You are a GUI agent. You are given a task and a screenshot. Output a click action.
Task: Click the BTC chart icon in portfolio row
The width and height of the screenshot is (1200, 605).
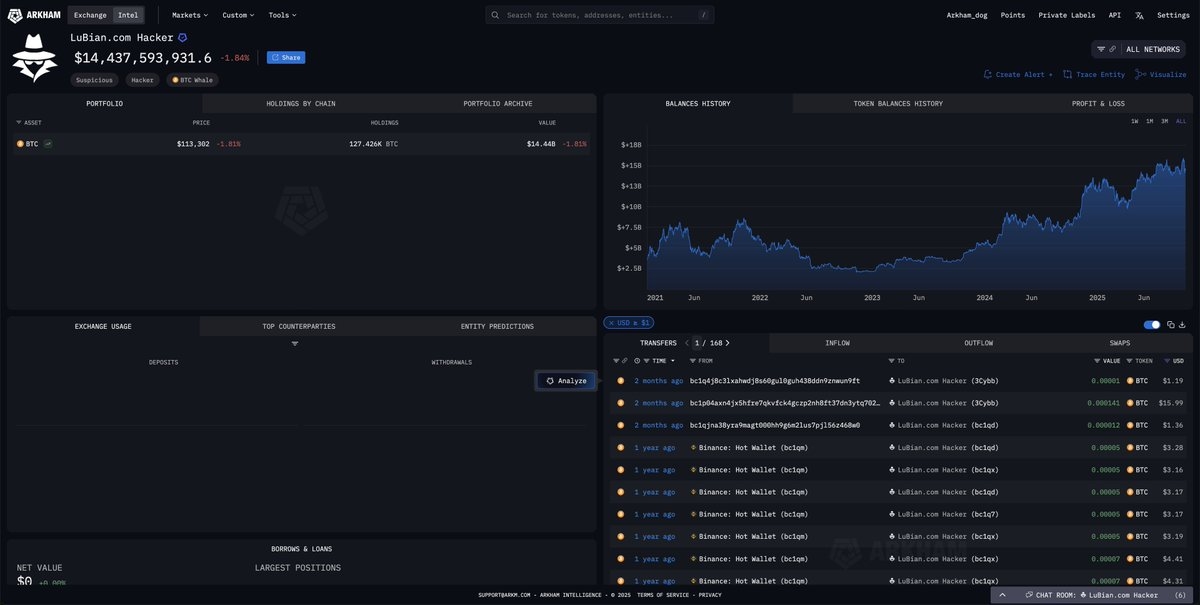point(48,144)
